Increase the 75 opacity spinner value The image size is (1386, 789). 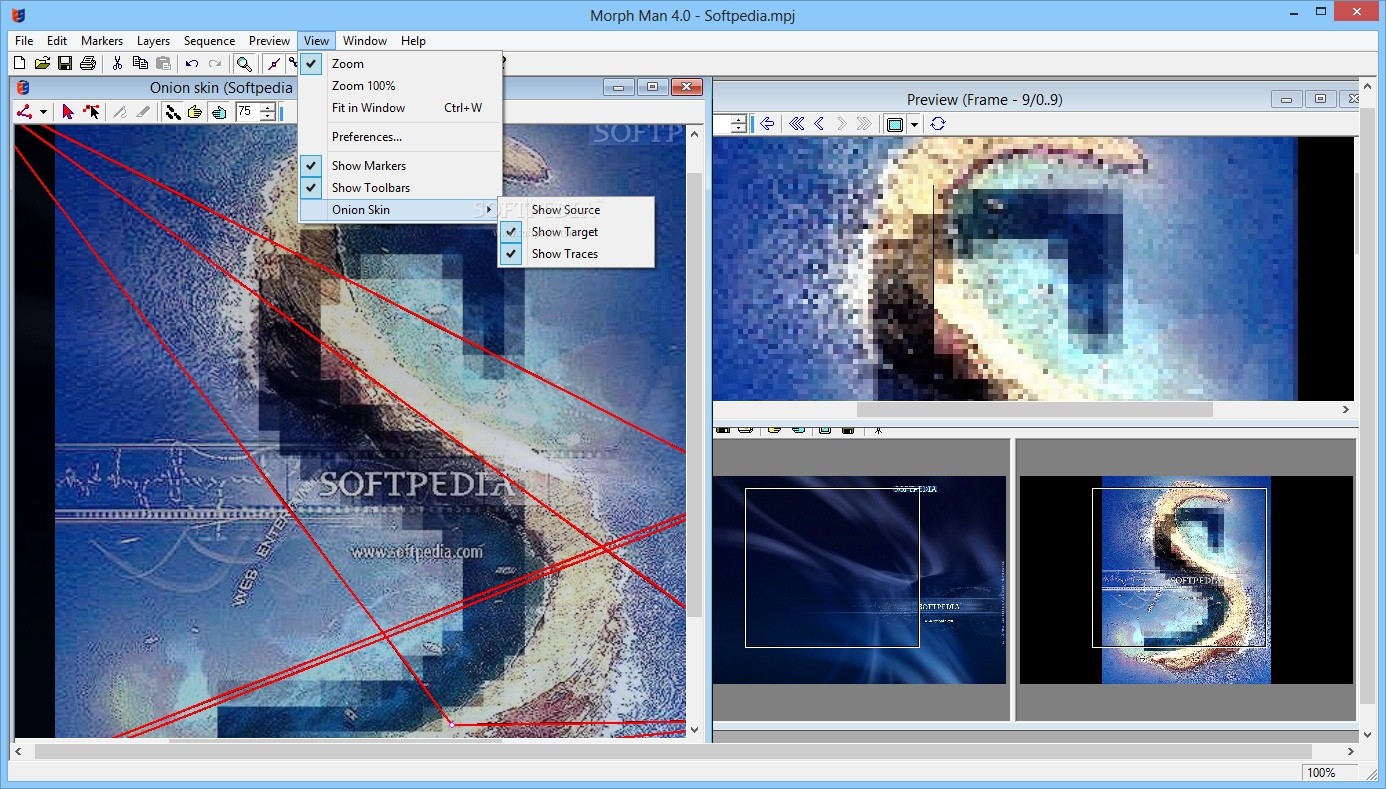click(x=268, y=107)
